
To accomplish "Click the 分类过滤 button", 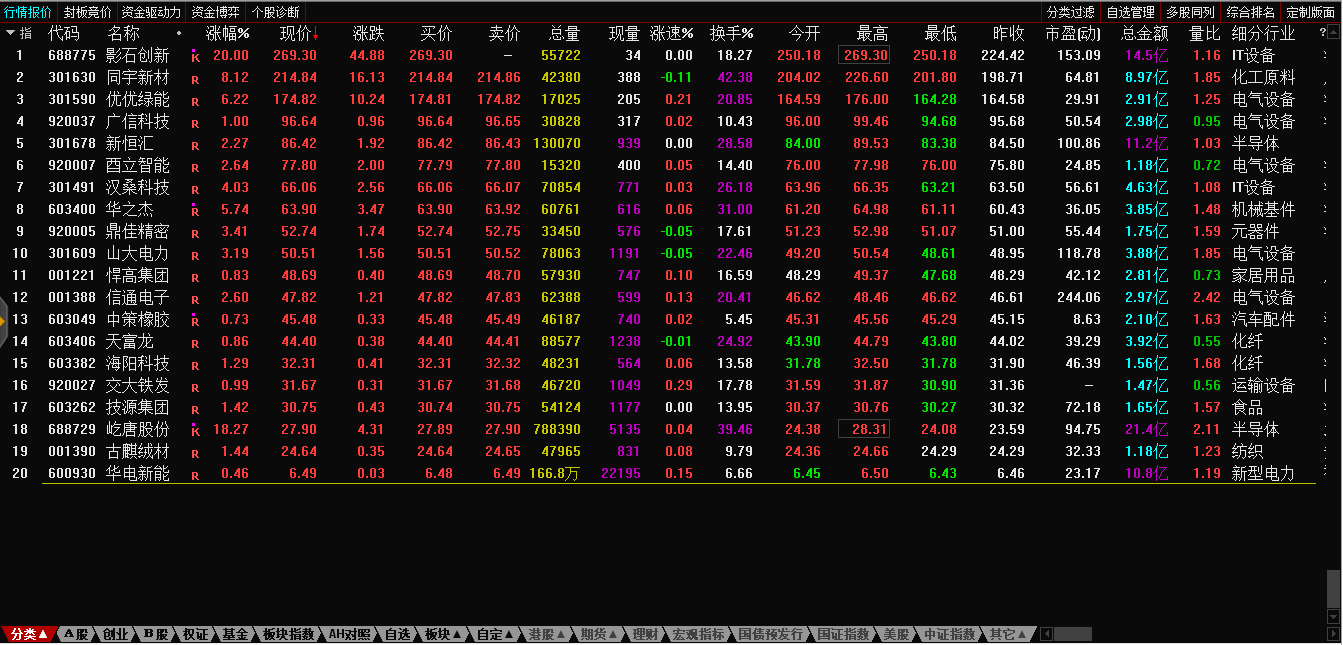I will tap(1071, 12).
